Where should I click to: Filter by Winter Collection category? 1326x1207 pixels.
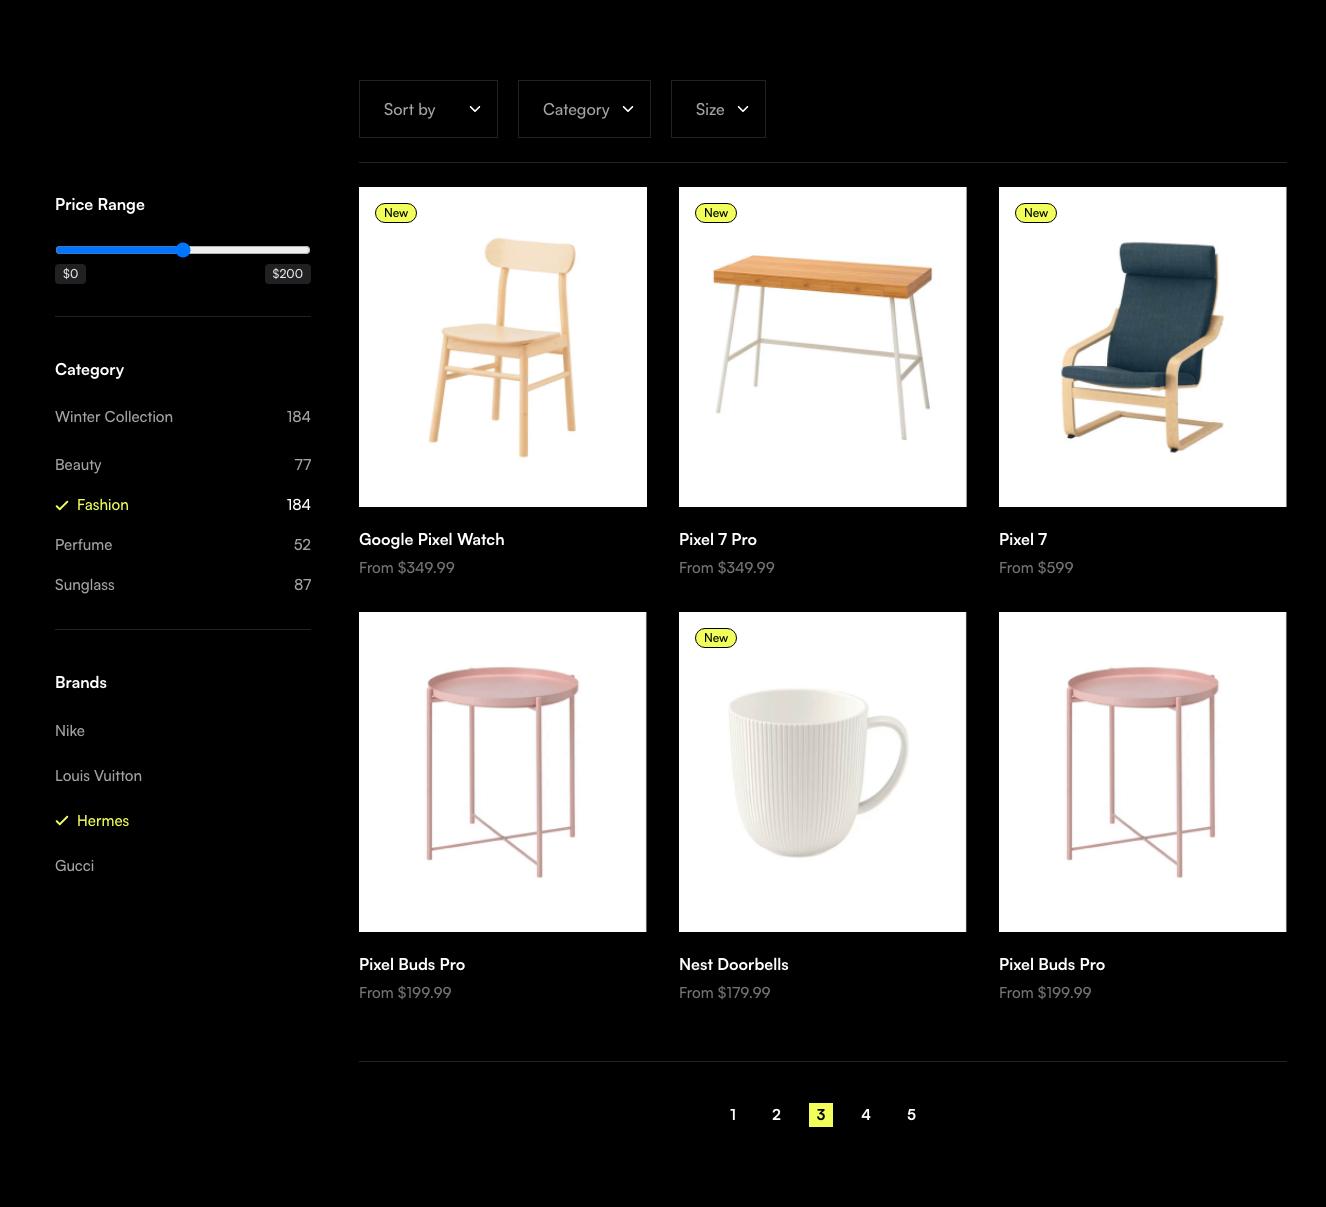click(x=114, y=417)
